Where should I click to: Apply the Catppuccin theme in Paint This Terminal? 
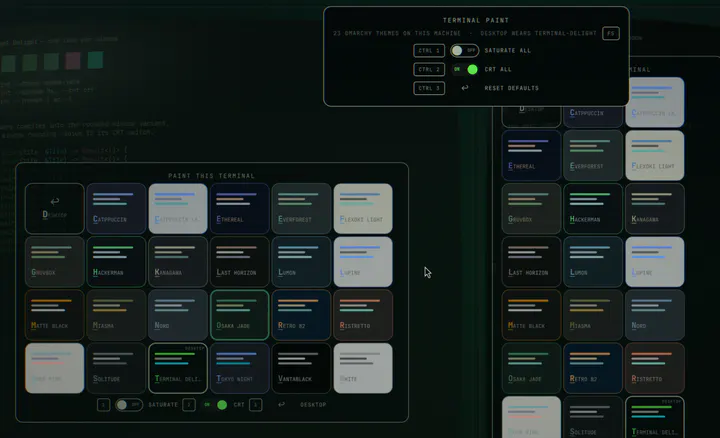coord(116,209)
